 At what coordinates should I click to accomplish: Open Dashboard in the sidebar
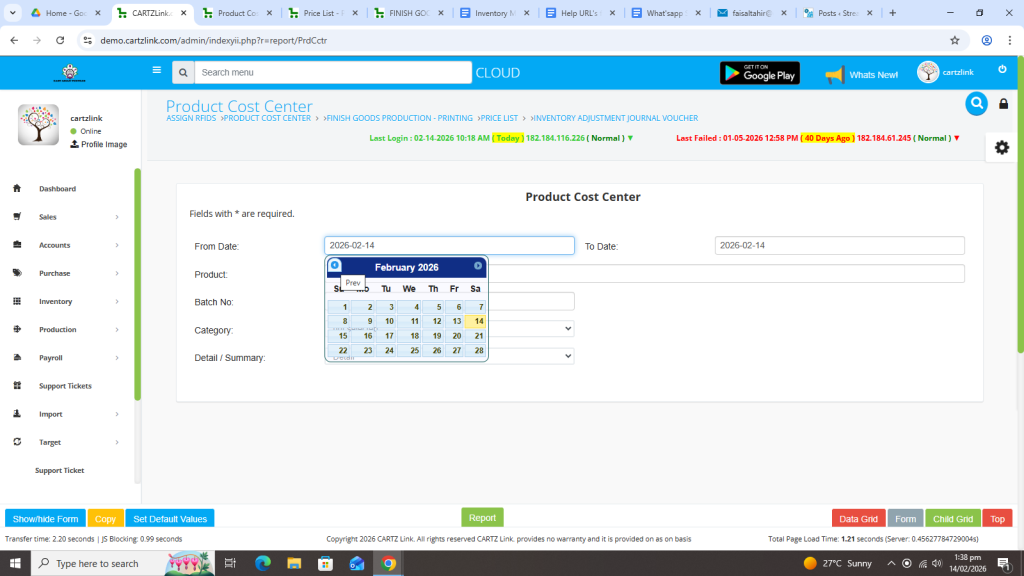57,189
